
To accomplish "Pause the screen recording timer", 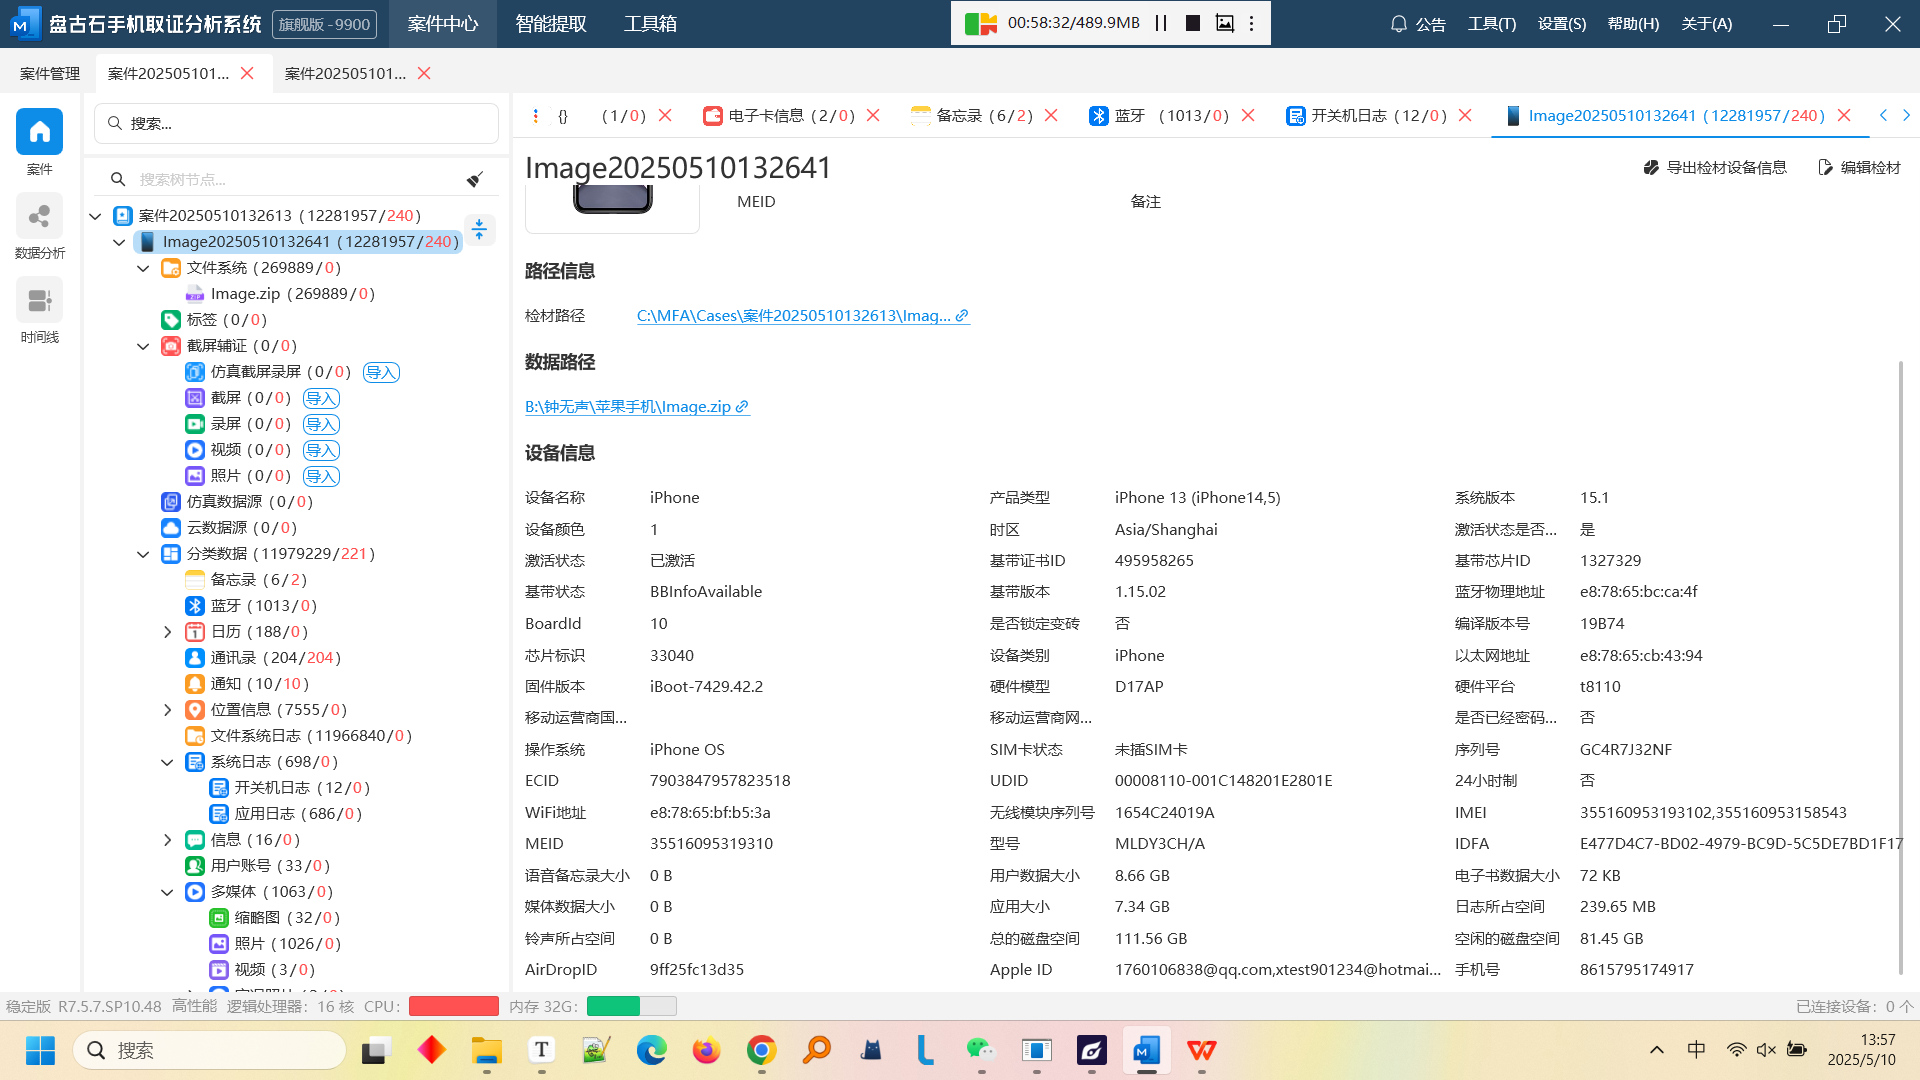I will click(1161, 23).
